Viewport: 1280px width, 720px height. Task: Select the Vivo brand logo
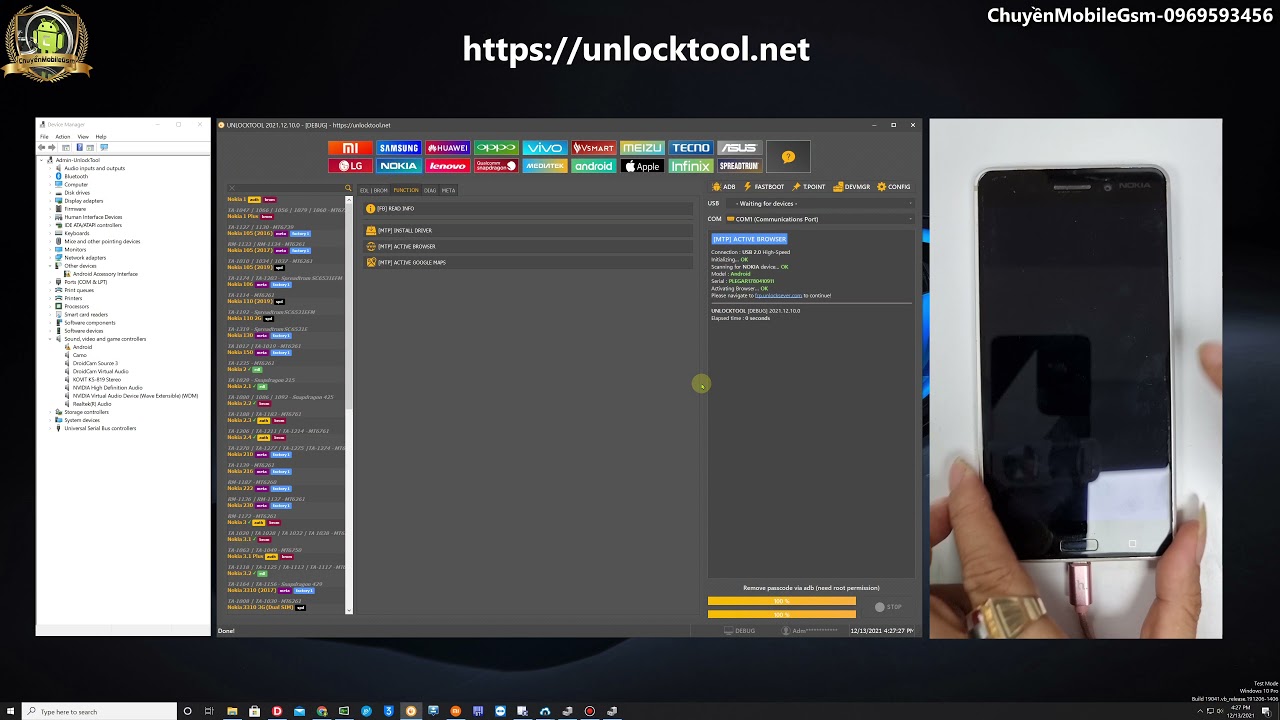[x=544, y=148]
